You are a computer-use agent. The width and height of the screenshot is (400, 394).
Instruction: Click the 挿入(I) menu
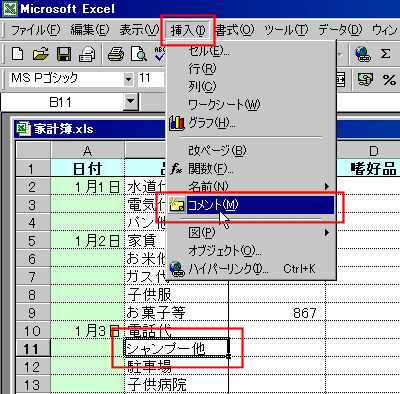[x=188, y=30]
